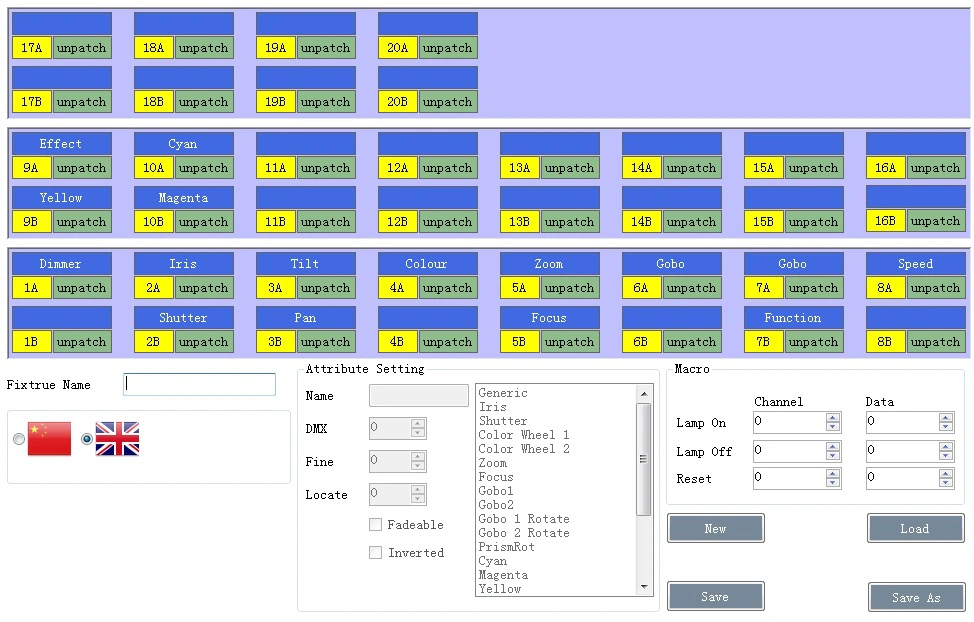The width and height of the screenshot is (974, 622).
Task: Click the Load button
Action: click(x=916, y=529)
